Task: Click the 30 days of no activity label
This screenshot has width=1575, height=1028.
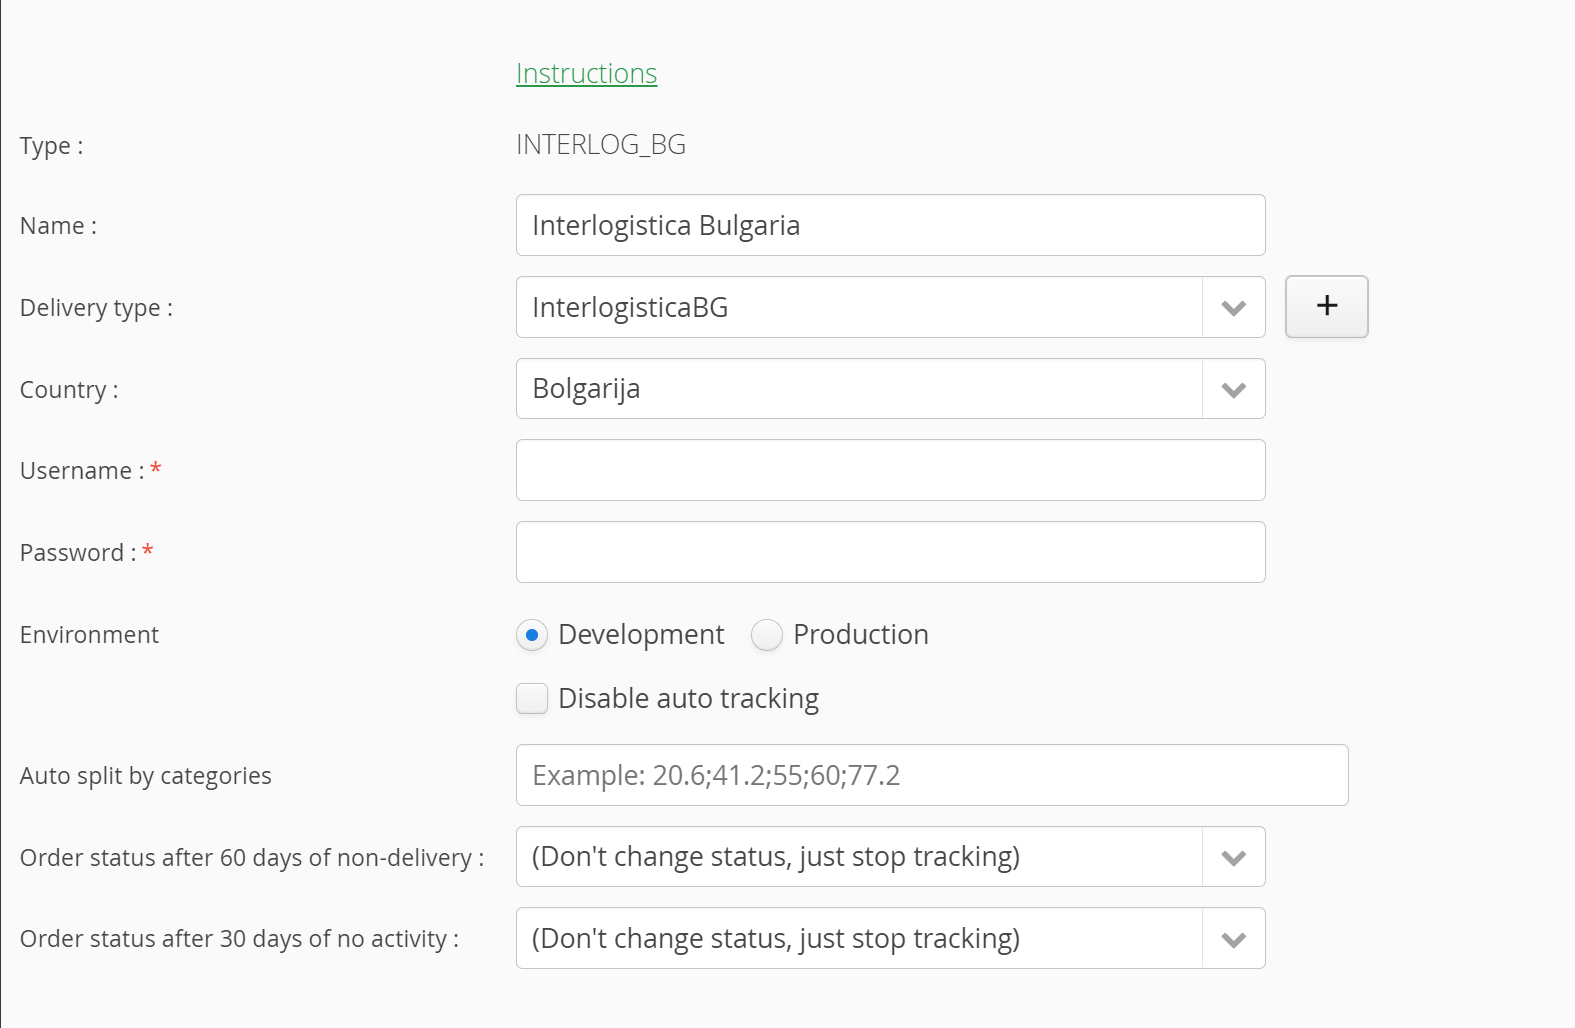Action: pos(239,939)
